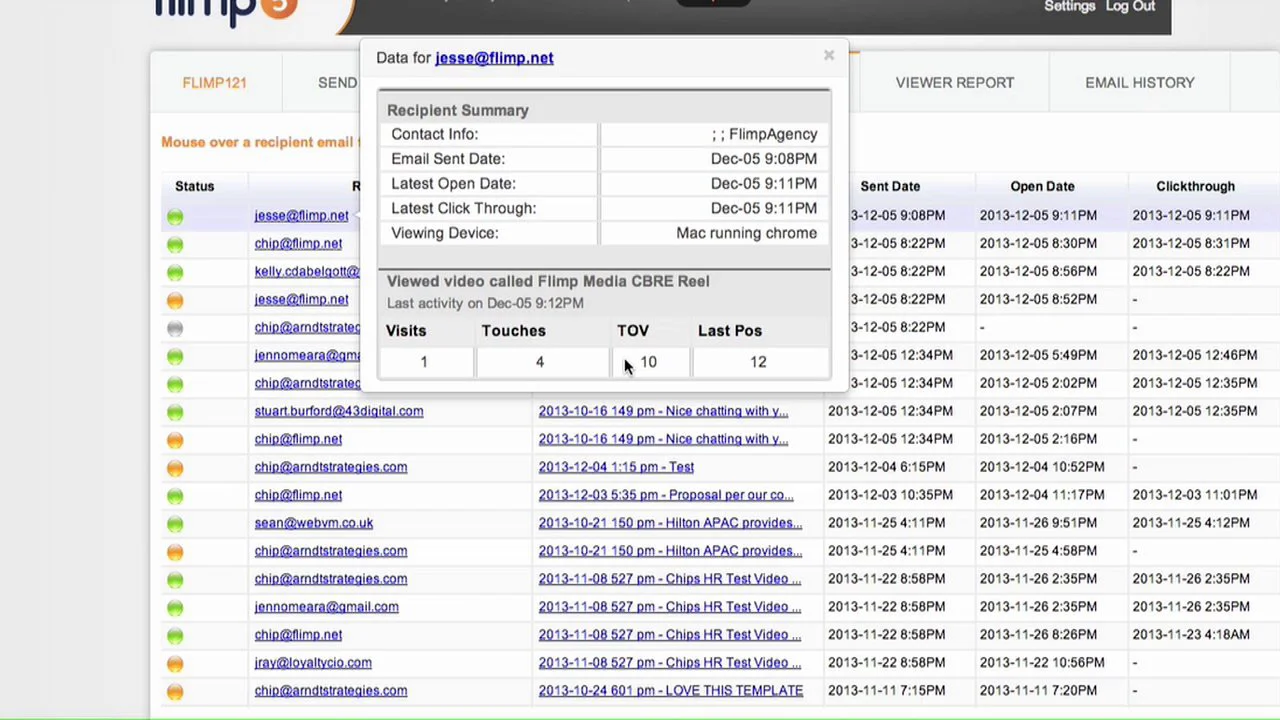Click green status icon for jennomeara@gmail.com row
Screen dimensions: 1280x720
tap(175, 608)
